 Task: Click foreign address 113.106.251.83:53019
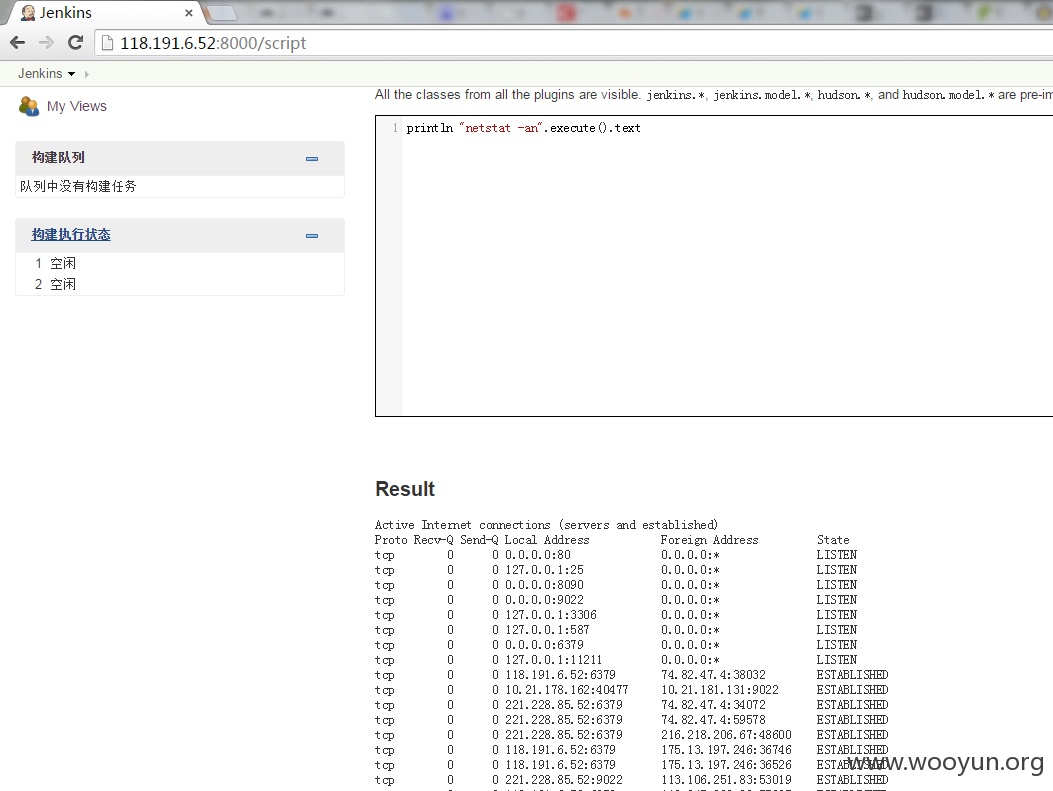(726, 780)
